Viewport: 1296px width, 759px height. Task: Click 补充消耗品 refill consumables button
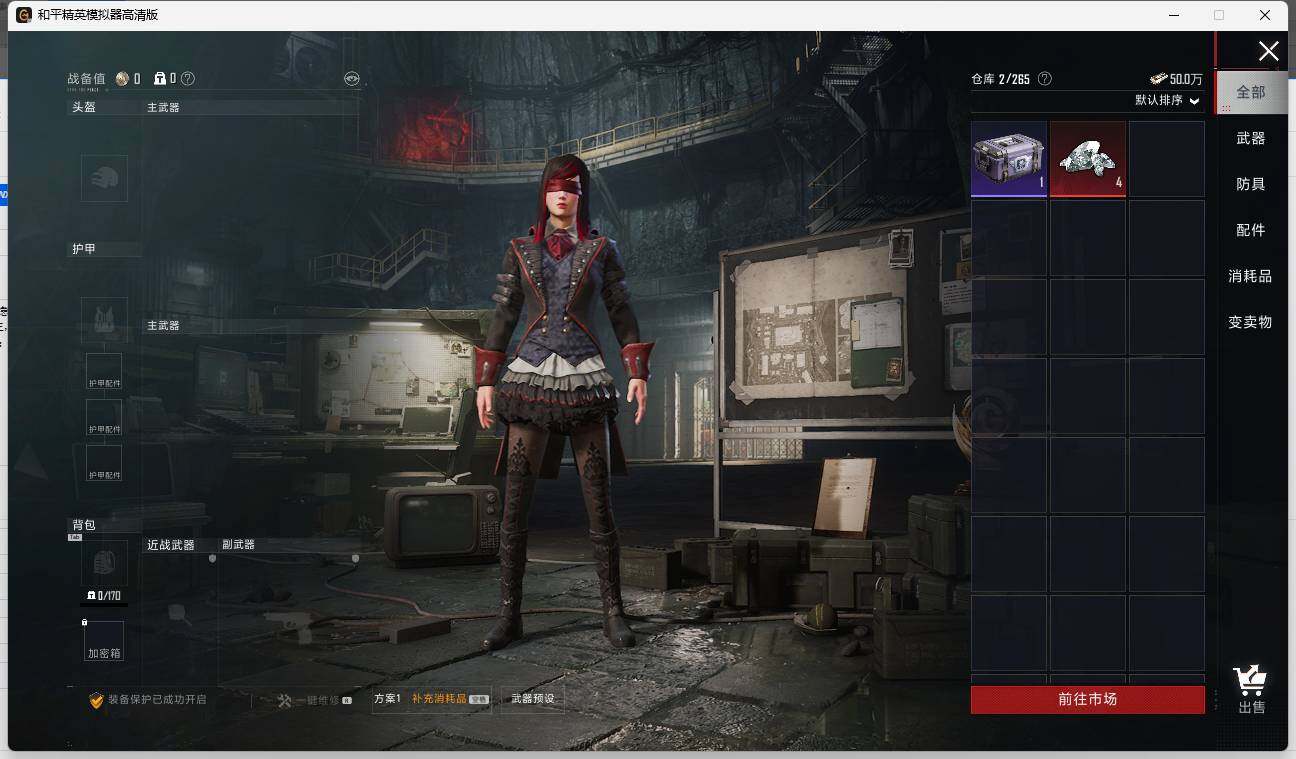[x=450, y=699]
